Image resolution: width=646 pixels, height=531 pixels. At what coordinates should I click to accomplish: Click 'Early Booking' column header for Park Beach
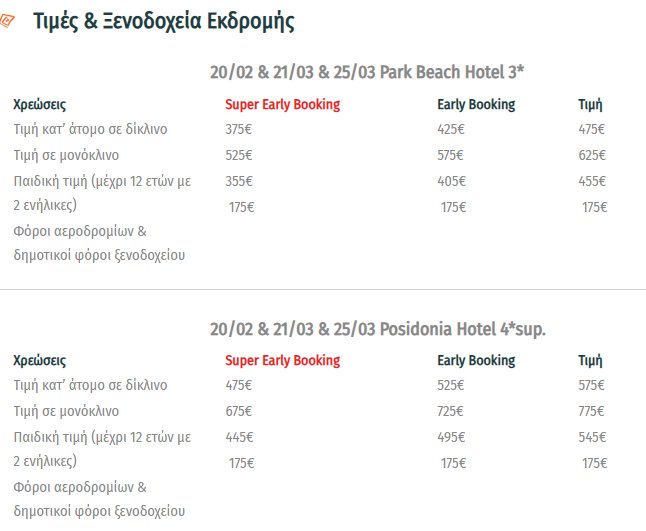pos(476,104)
